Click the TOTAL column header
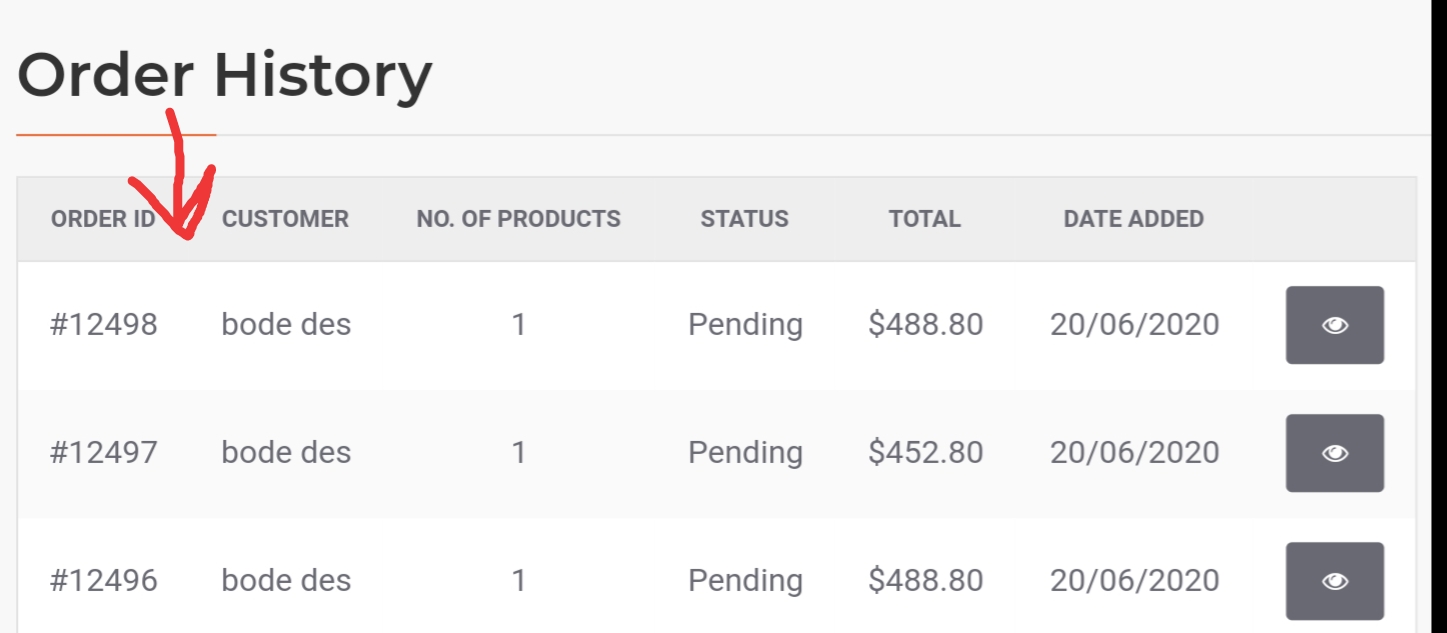This screenshot has height=633, width=1447. (x=925, y=219)
